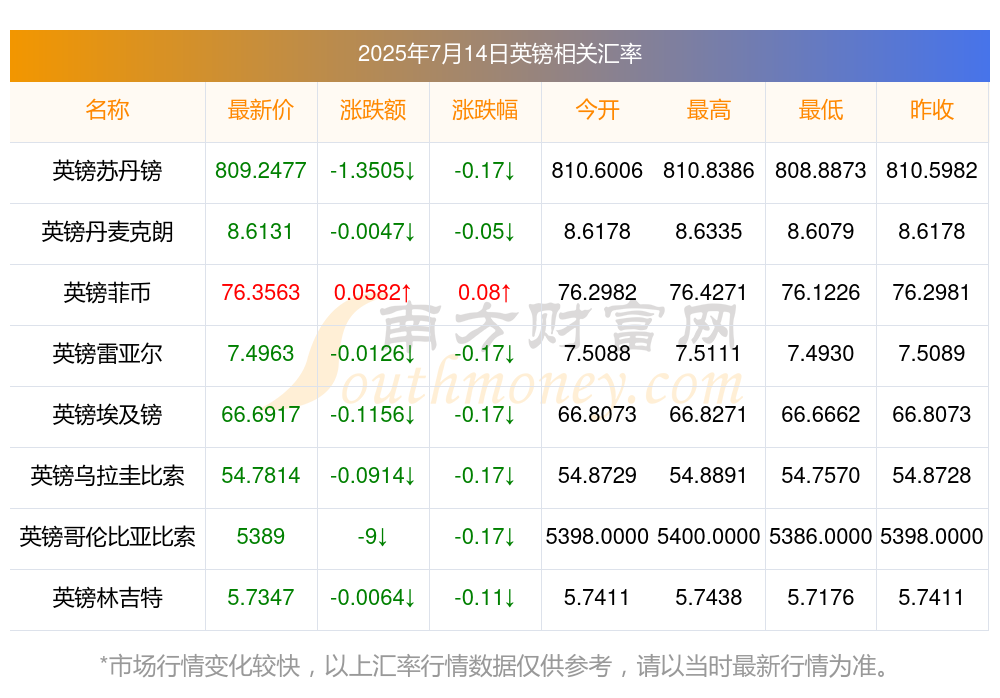Click latest price 66.6917
The image size is (1000, 698).
click(x=260, y=415)
